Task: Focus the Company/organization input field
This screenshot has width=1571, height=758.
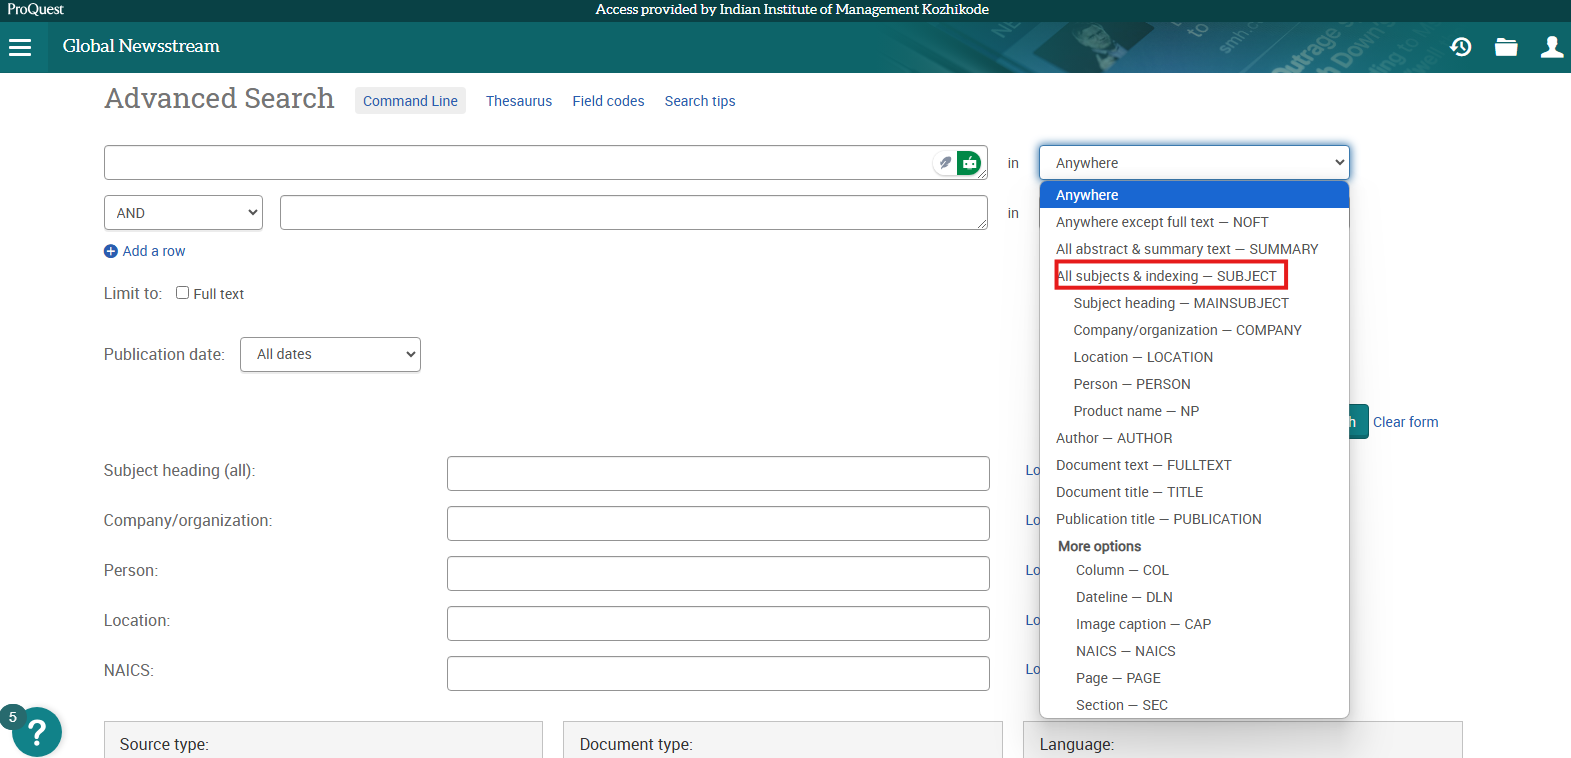Action: (718, 523)
